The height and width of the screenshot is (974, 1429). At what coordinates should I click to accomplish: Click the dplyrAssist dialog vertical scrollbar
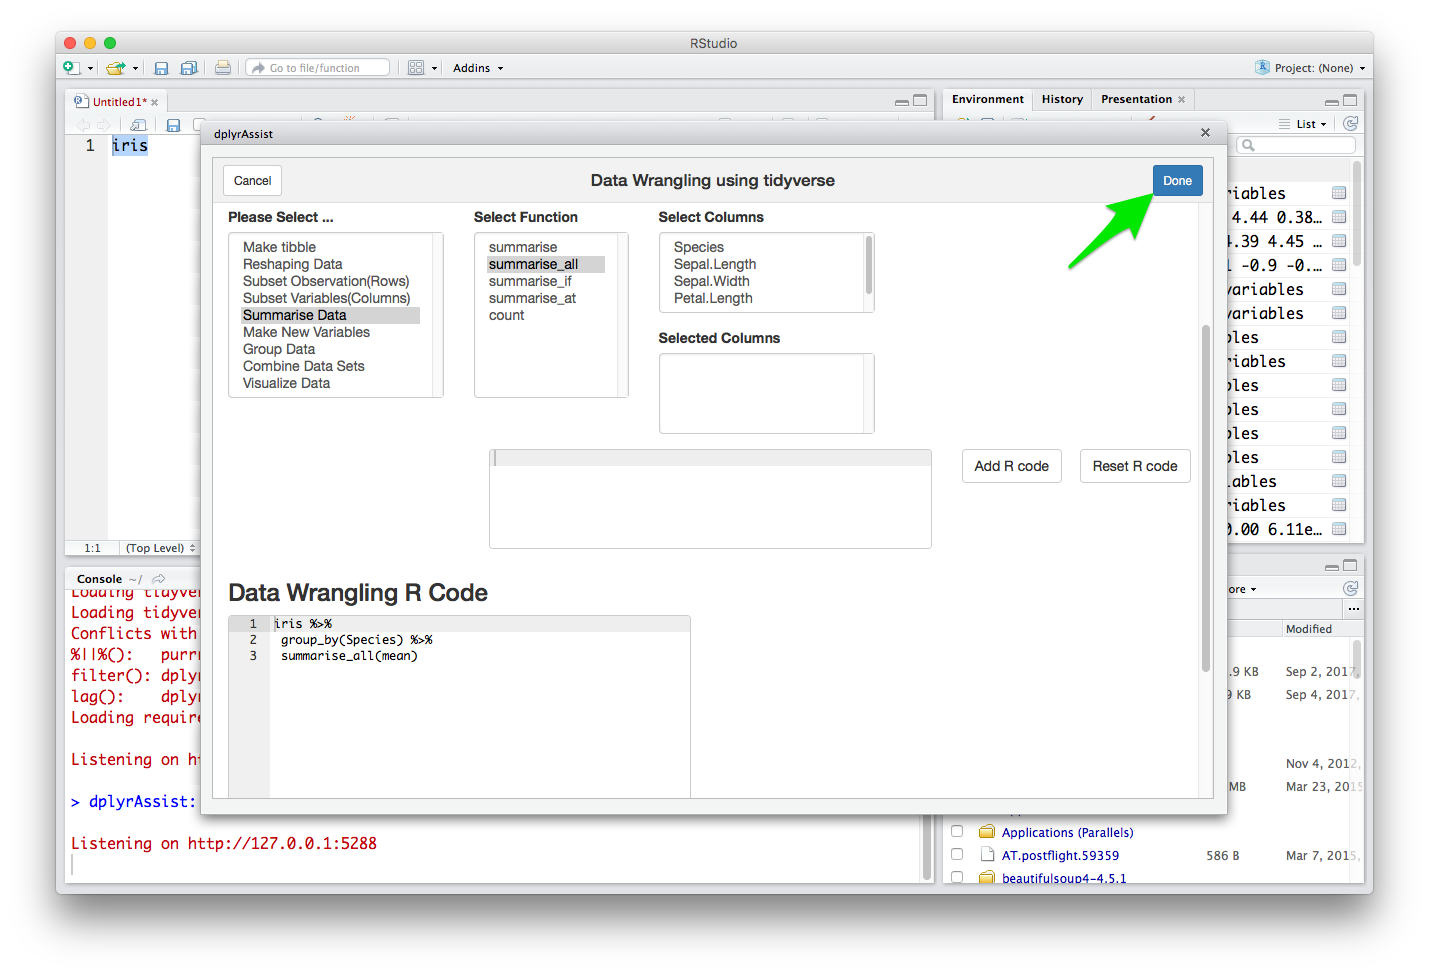click(1206, 498)
